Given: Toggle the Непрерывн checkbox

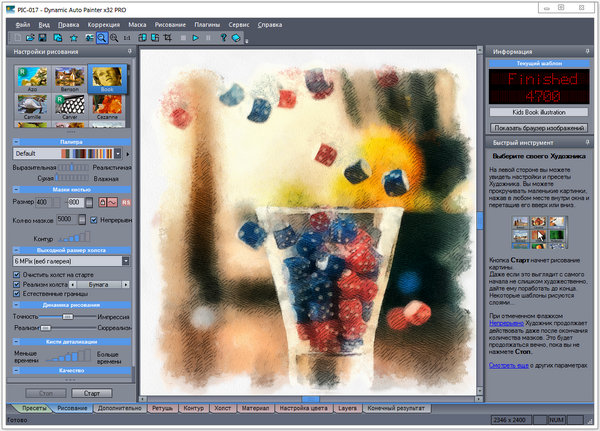Looking at the screenshot, I should click(x=94, y=219).
